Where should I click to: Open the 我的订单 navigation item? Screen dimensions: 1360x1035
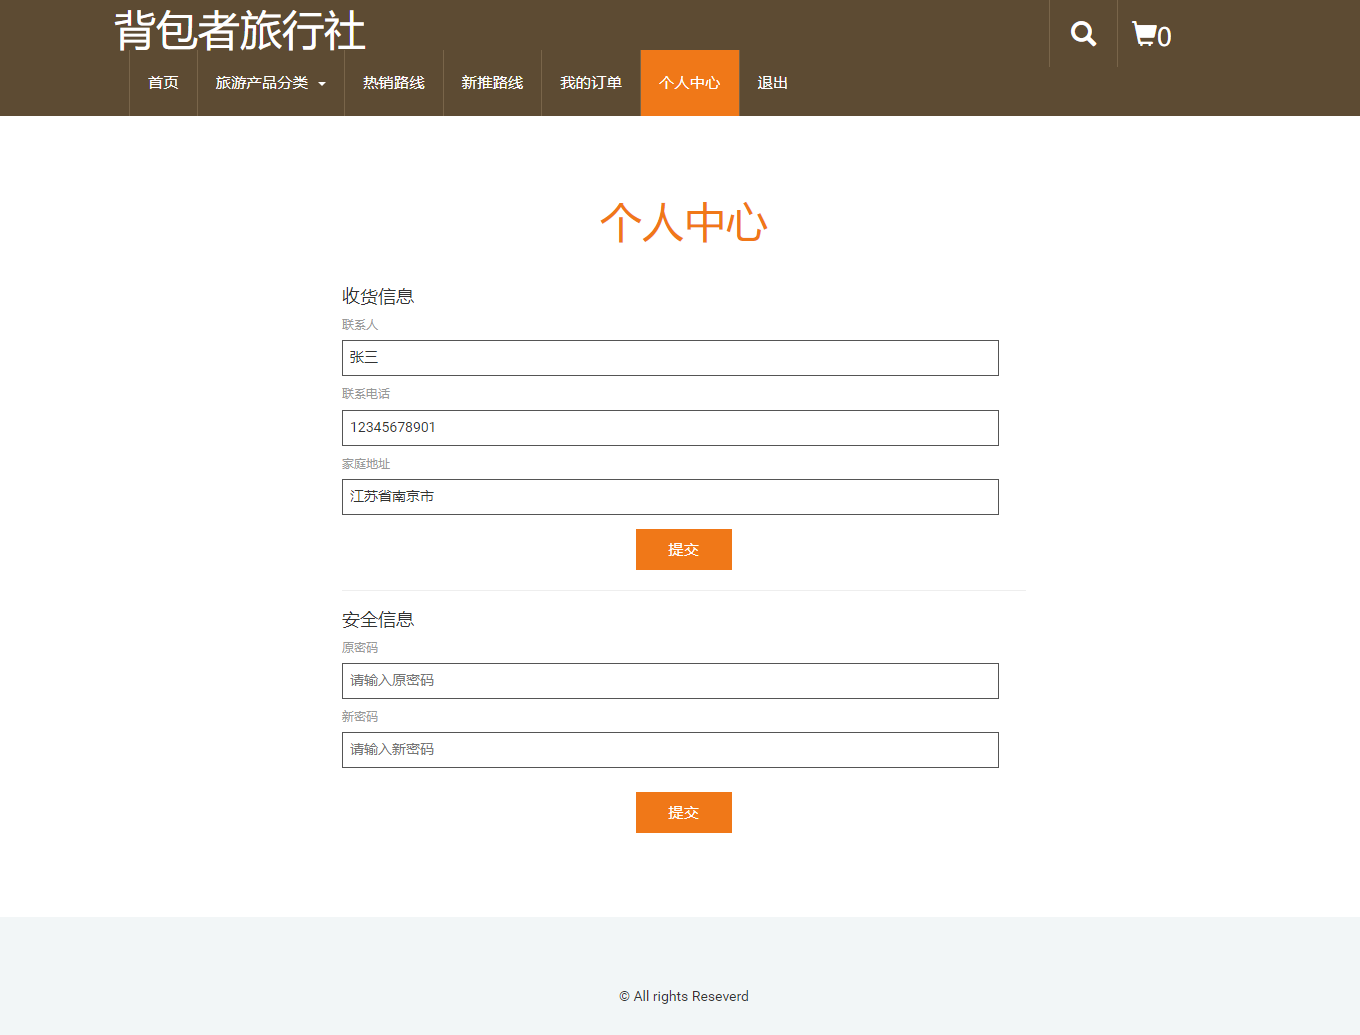pyautogui.click(x=591, y=83)
